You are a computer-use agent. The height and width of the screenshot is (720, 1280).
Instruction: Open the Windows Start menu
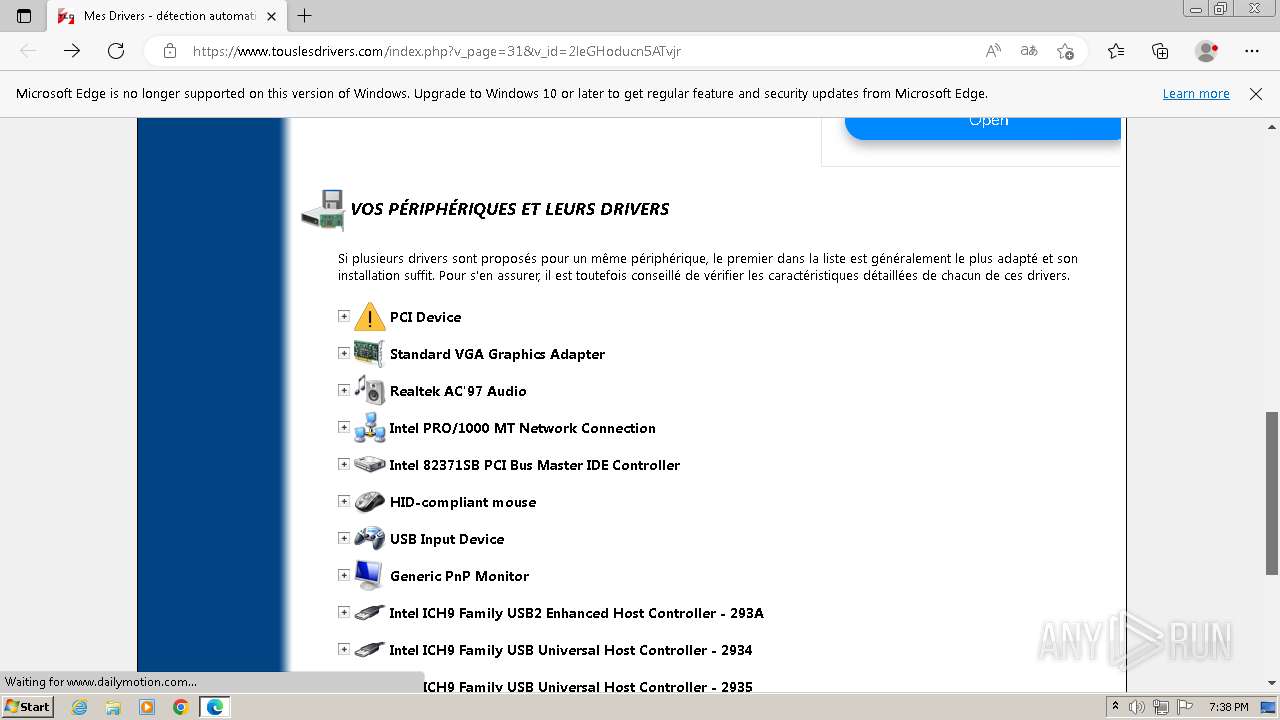pos(28,707)
